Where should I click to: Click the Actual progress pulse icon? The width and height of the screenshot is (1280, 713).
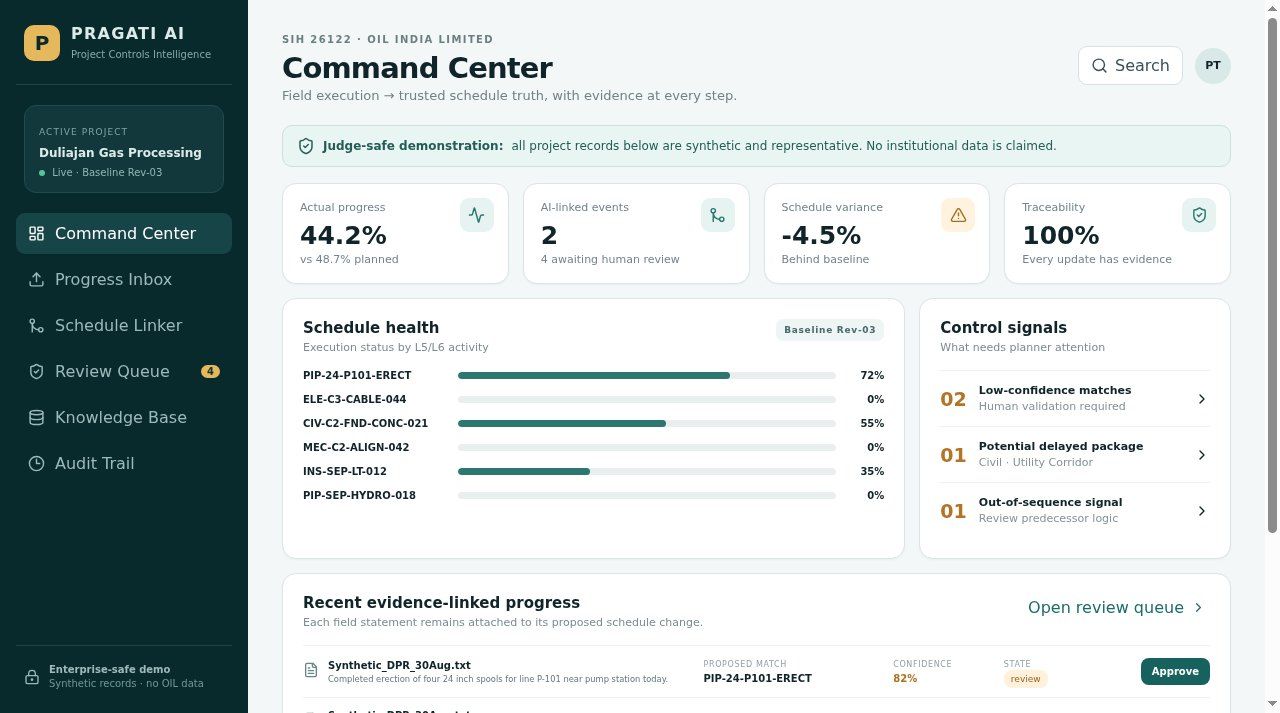tap(477, 215)
